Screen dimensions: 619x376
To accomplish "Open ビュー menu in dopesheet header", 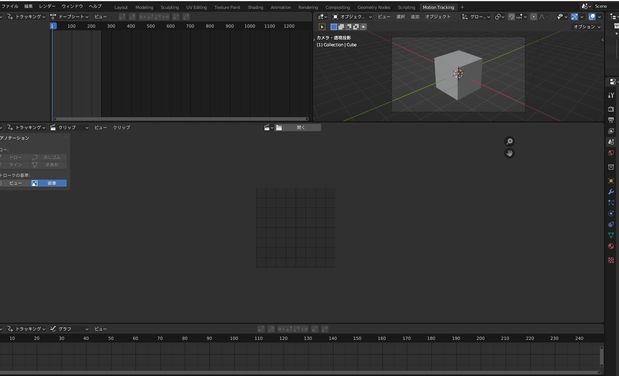I will [x=101, y=17].
